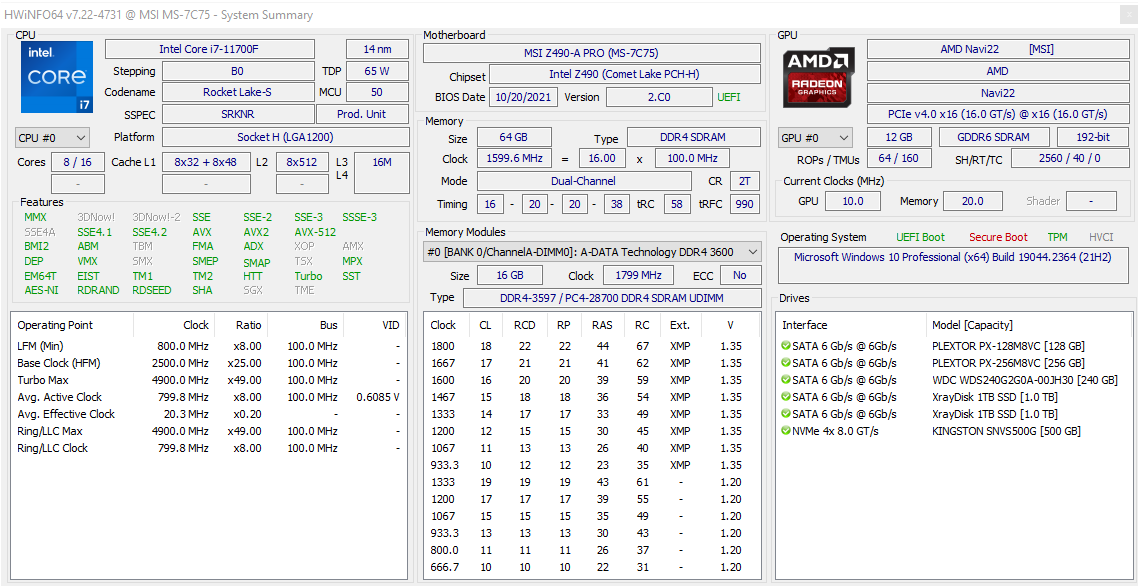Viewport: 1138px width, 586px height.
Task: Click the Intel Core i7 logo
Action: pyautogui.click(x=57, y=76)
